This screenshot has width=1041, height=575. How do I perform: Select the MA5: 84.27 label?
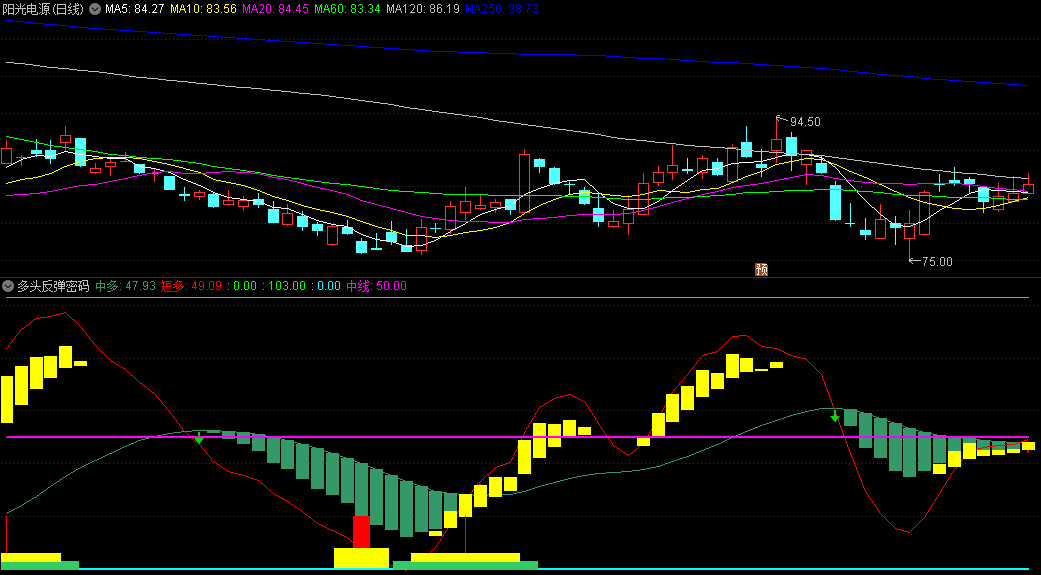coord(135,9)
